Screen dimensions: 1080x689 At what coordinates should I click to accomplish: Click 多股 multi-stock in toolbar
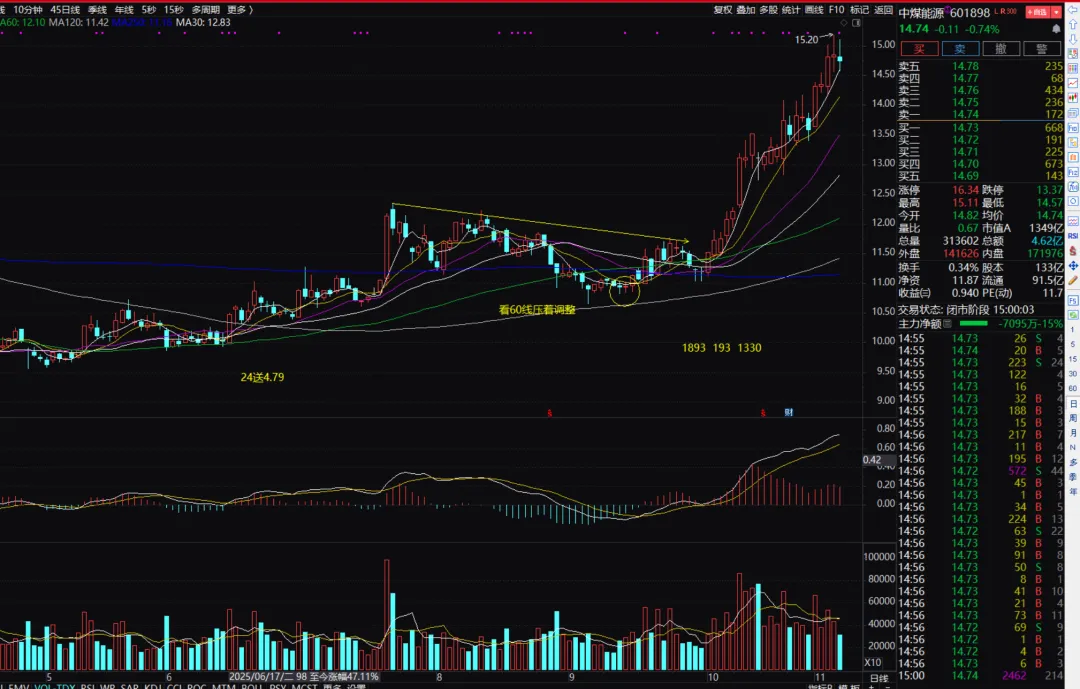click(769, 10)
